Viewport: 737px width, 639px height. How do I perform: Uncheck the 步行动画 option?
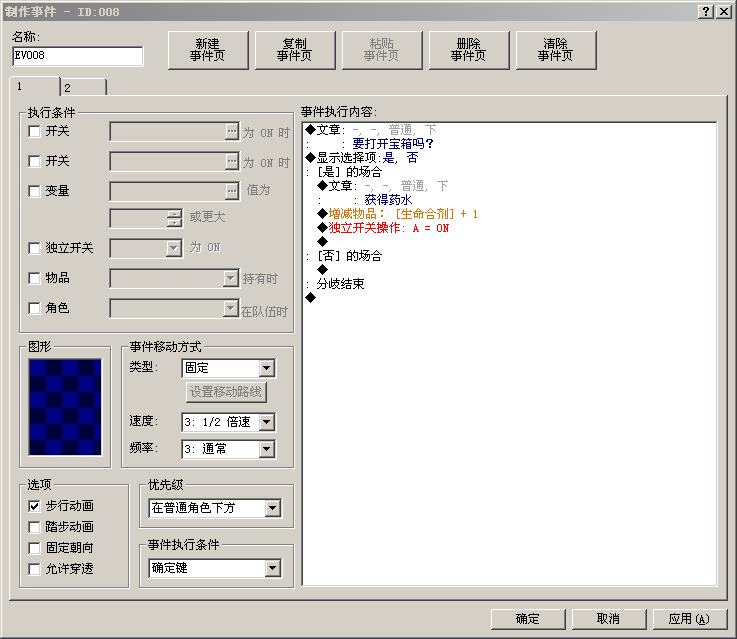(34, 506)
